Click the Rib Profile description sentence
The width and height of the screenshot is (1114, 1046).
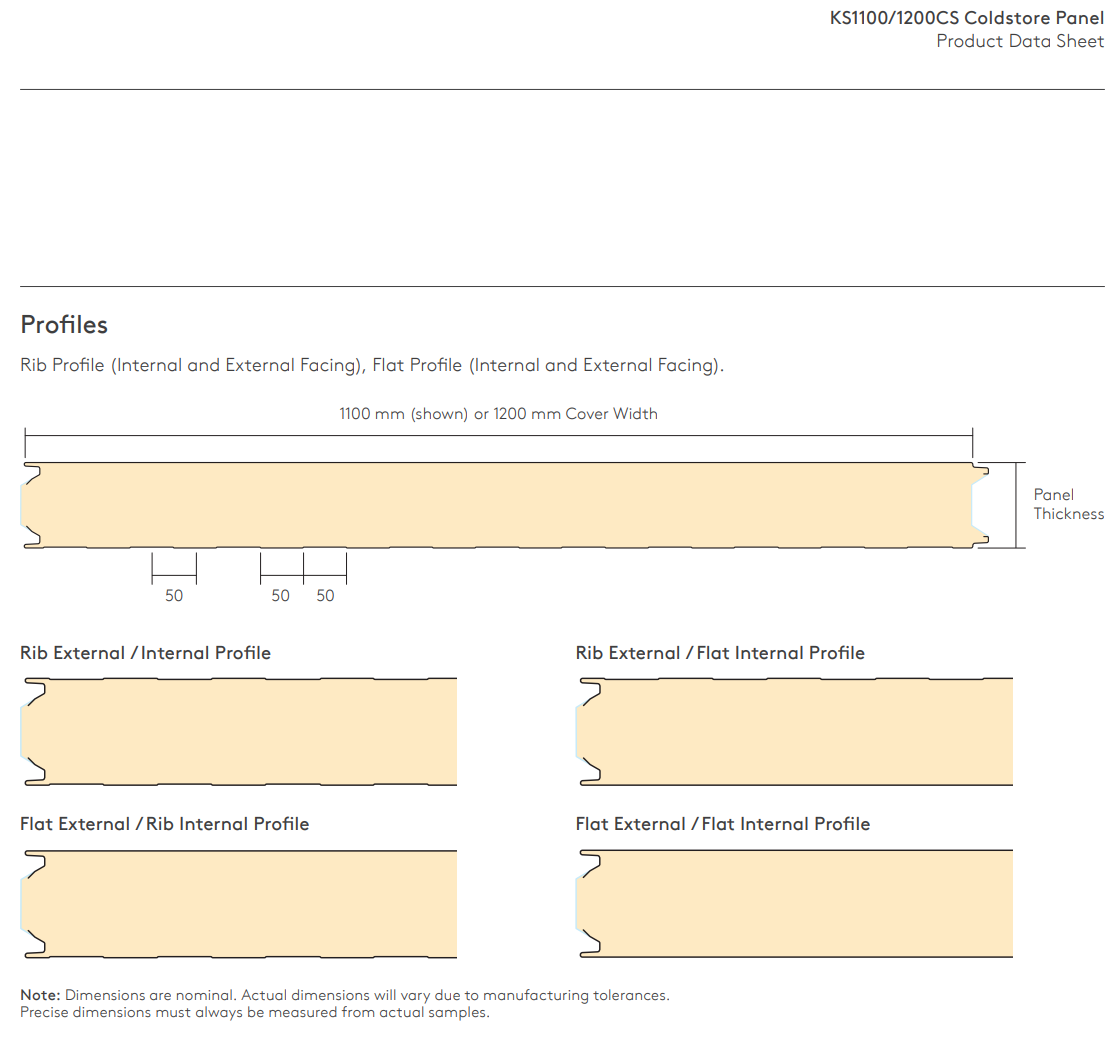371,366
